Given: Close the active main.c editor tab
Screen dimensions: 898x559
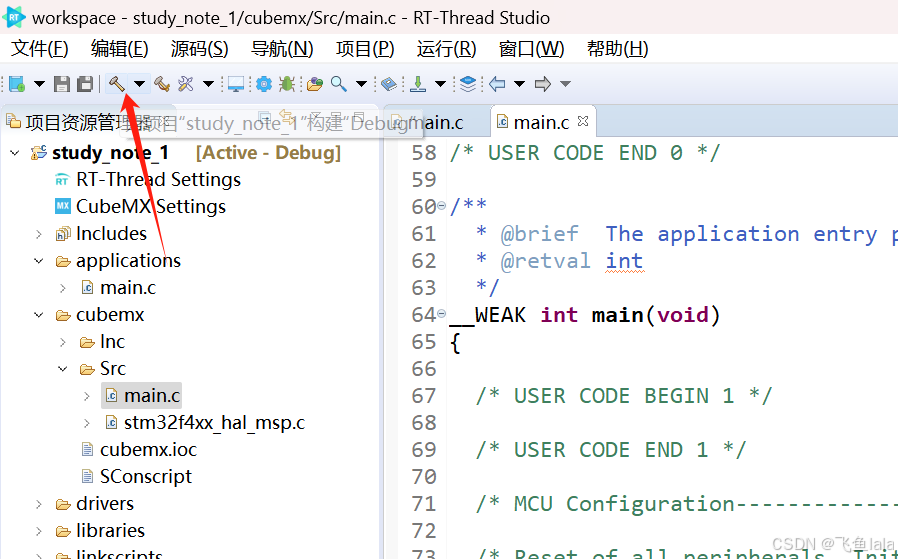Looking at the screenshot, I should pos(583,121).
